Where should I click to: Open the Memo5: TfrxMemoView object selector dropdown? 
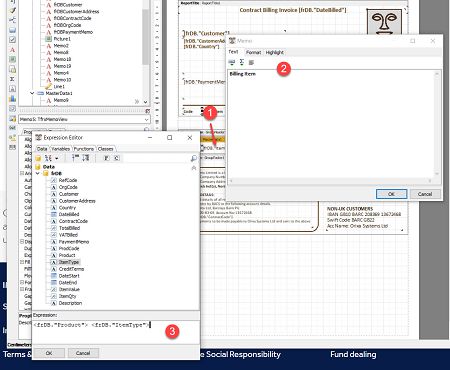click(x=146, y=119)
